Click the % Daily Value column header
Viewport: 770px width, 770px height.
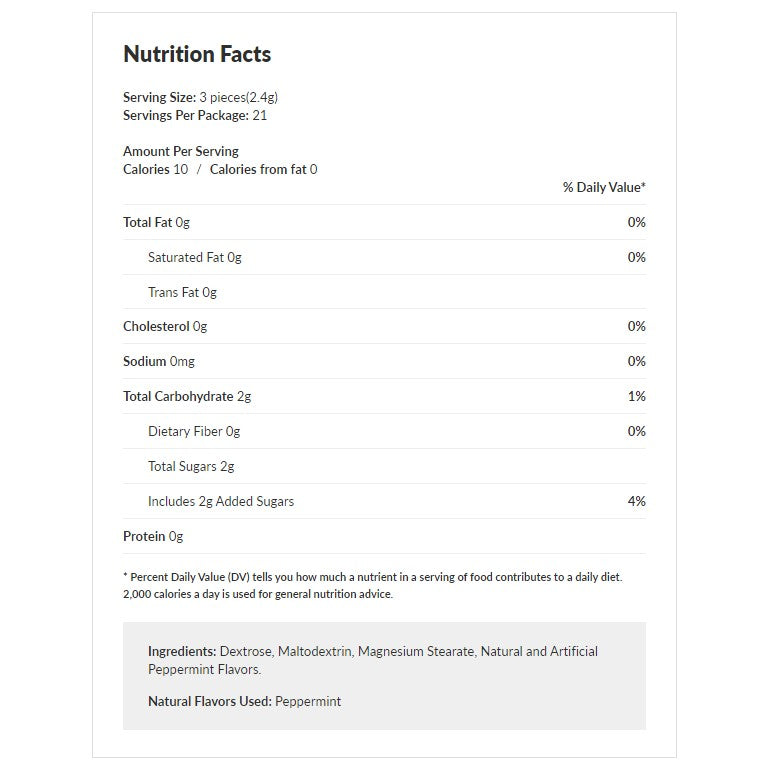tap(604, 187)
